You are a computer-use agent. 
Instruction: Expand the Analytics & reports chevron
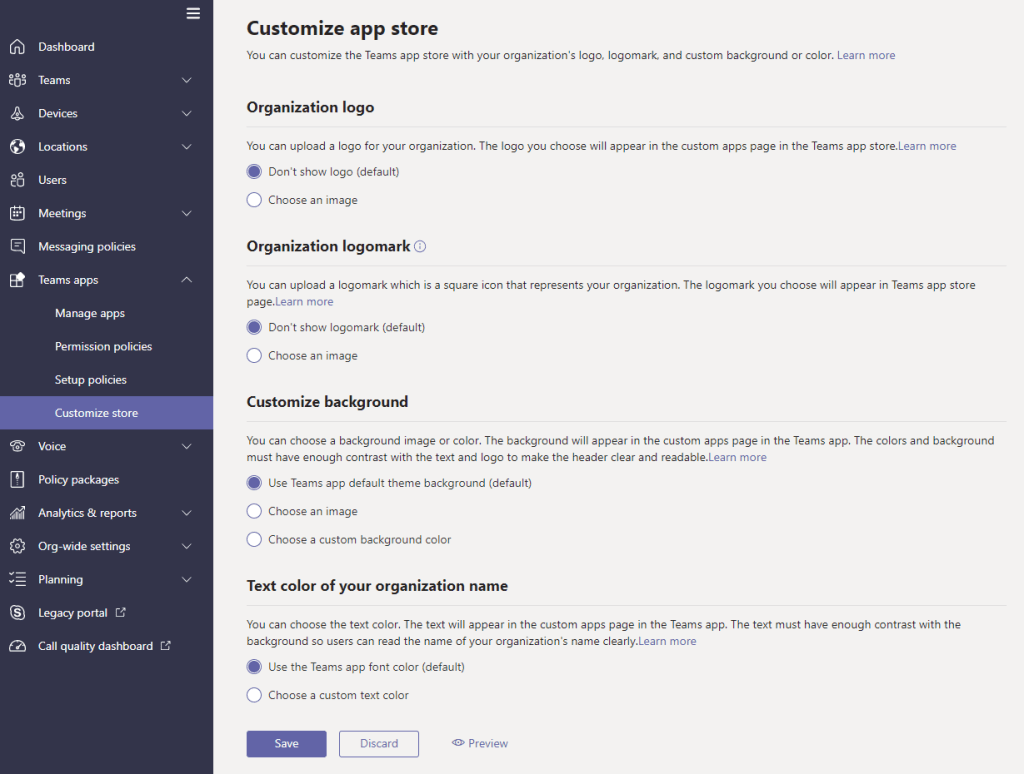(x=187, y=513)
